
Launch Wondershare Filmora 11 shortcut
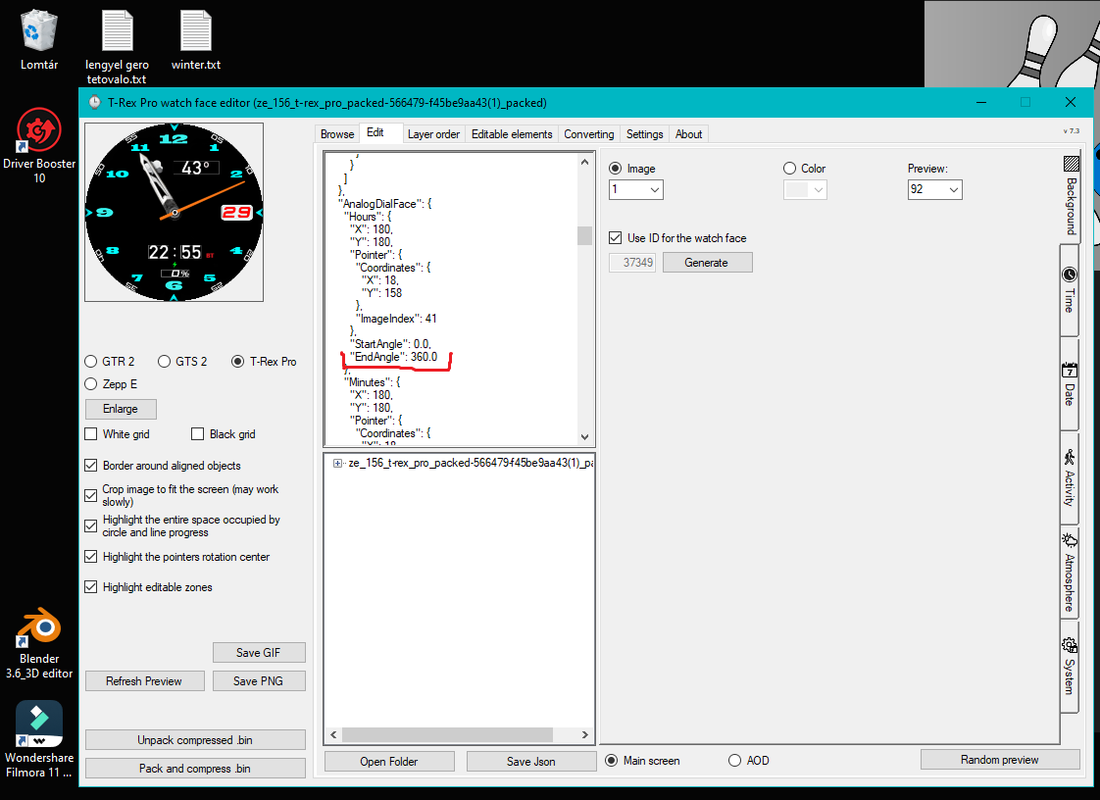tap(39, 738)
